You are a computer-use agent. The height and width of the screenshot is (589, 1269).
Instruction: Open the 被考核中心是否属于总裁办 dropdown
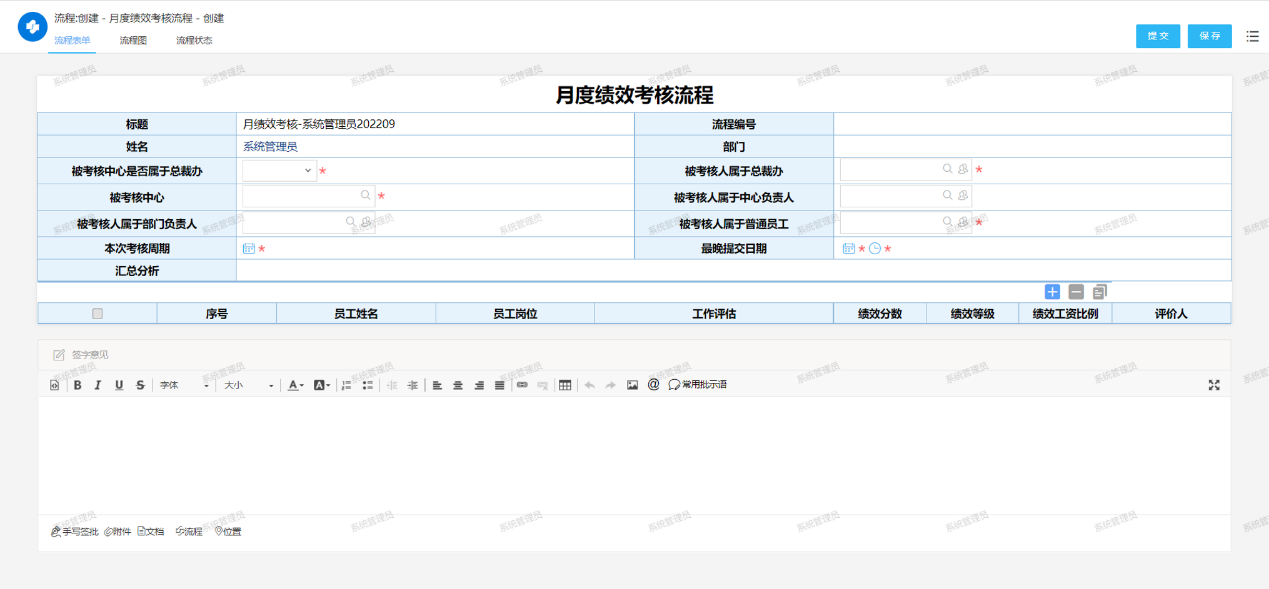(279, 171)
